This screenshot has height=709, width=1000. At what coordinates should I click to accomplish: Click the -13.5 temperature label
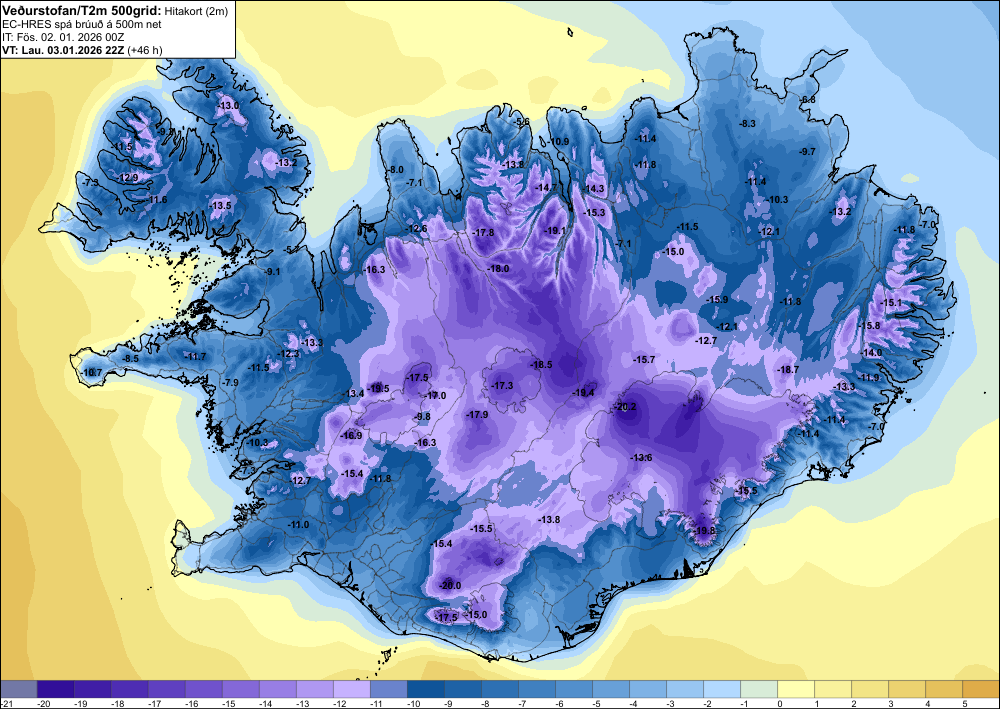click(221, 205)
